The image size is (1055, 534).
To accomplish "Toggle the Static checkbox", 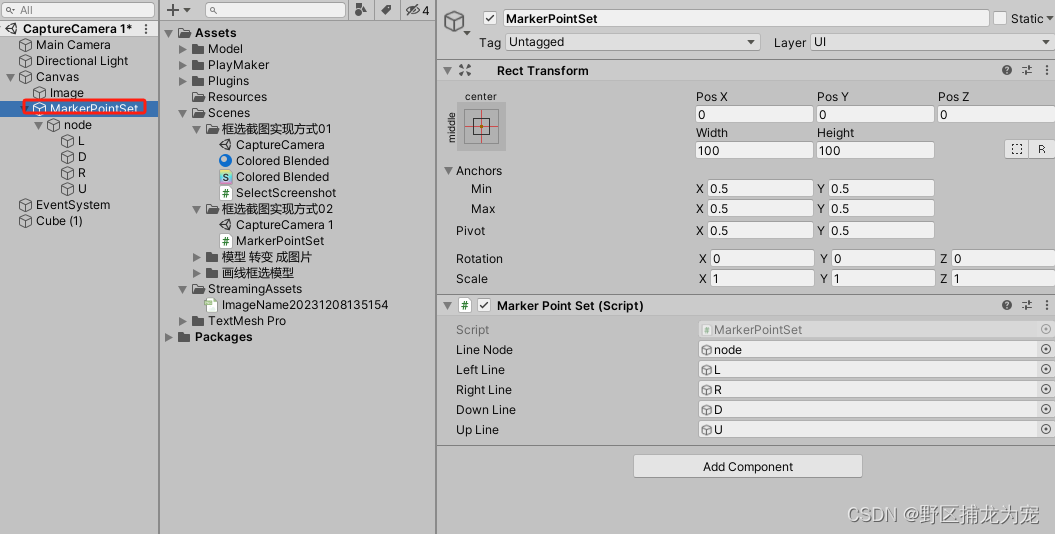I will [x=1000, y=18].
